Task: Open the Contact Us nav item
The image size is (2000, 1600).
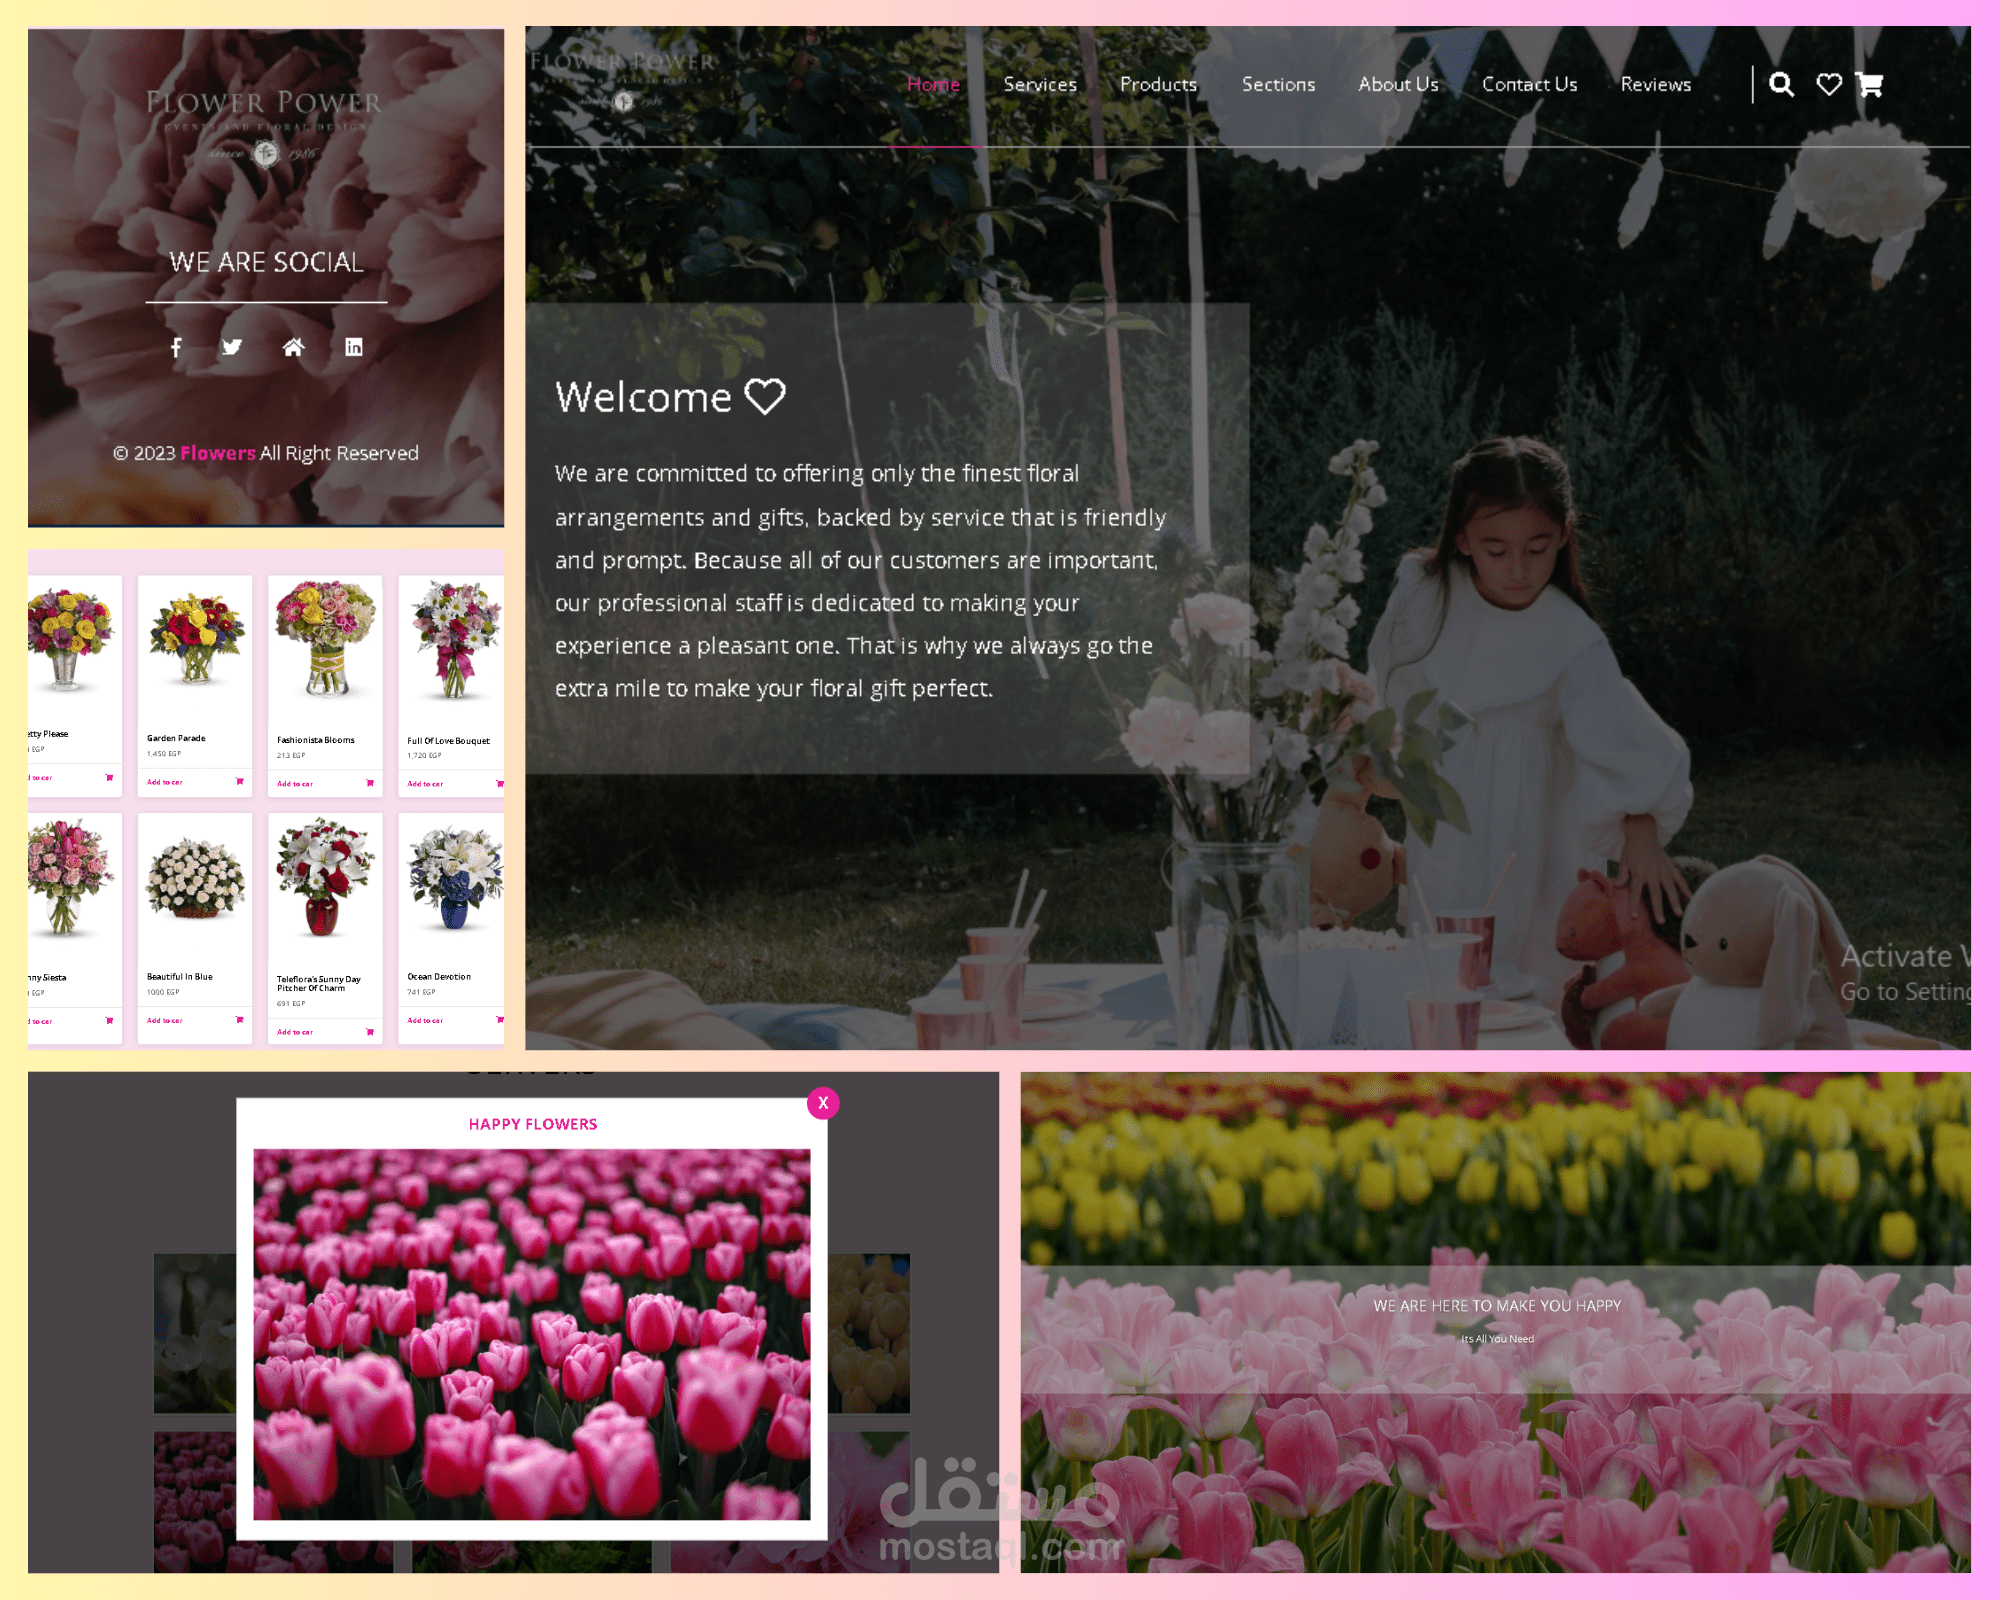Action: click(x=1529, y=85)
